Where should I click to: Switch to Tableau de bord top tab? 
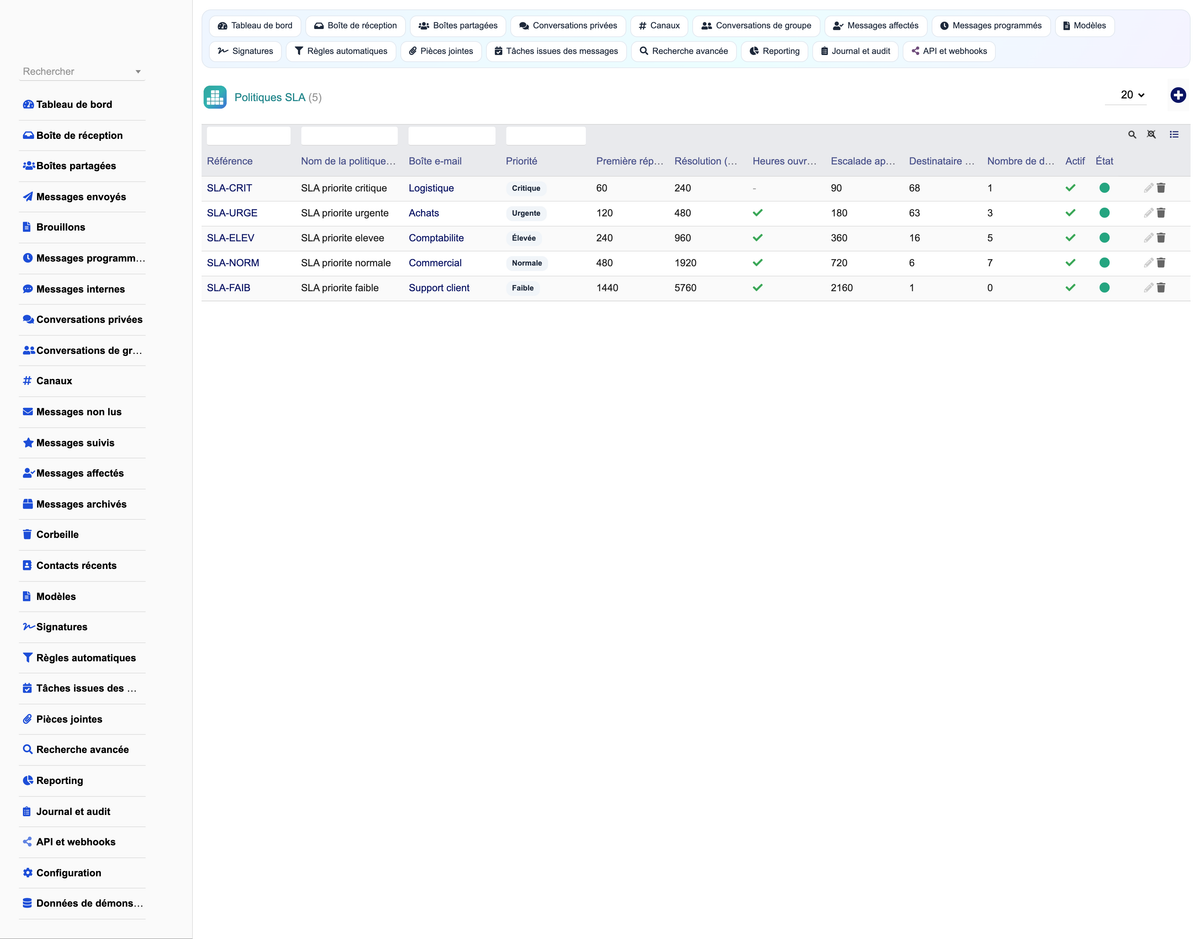pyautogui.click(x=255, y=26)
